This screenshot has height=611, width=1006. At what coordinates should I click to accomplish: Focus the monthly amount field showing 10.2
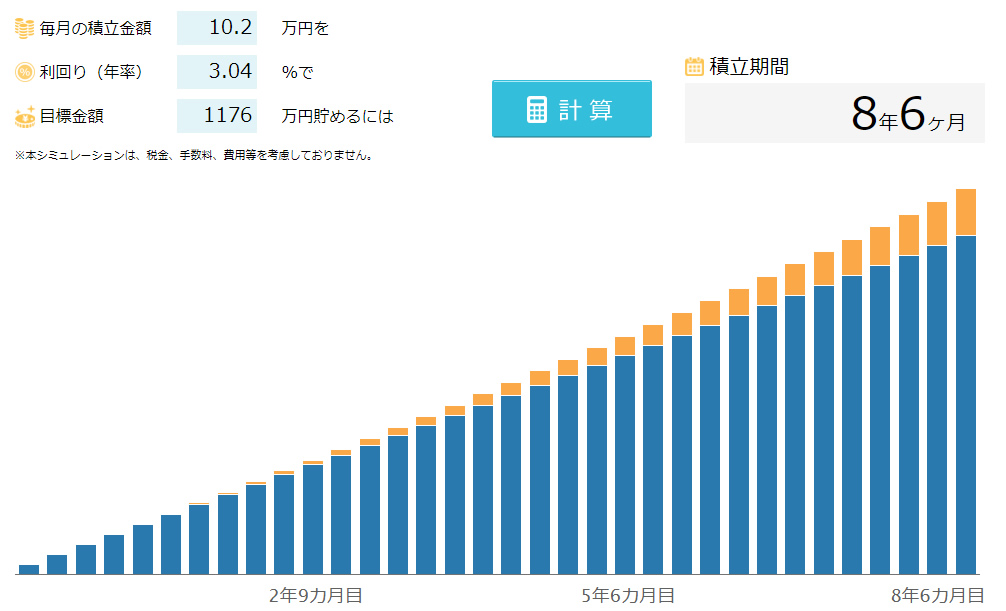217,28
